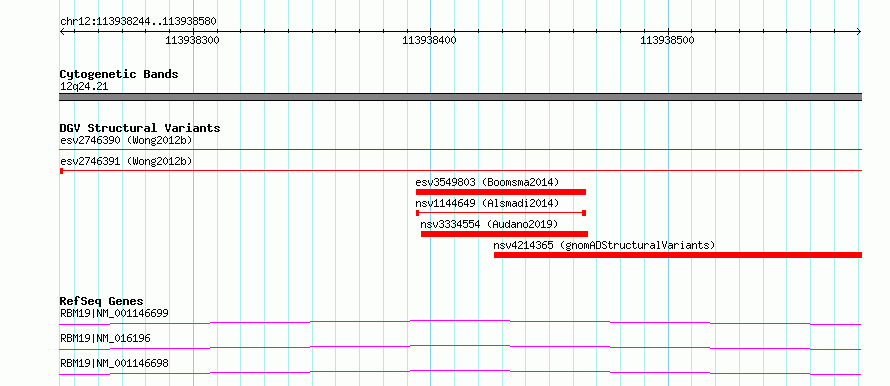Open the RefSeq Genes track title

click(x=102, y=301)
